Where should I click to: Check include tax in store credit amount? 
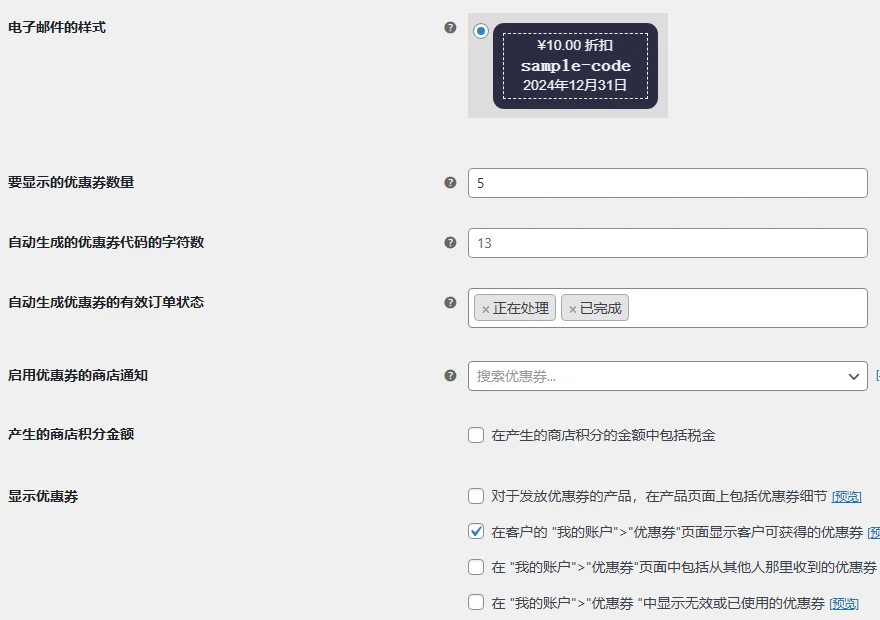point(476,435)
